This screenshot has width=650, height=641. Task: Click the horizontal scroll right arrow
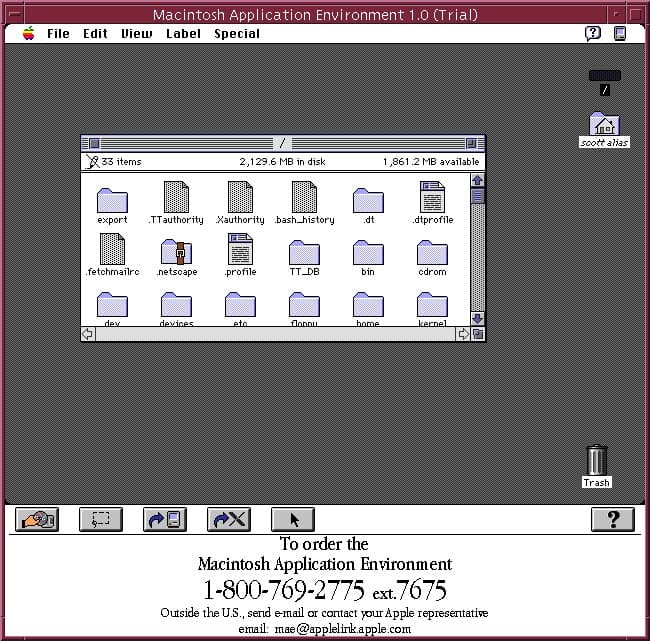click(x=463, y=334)
